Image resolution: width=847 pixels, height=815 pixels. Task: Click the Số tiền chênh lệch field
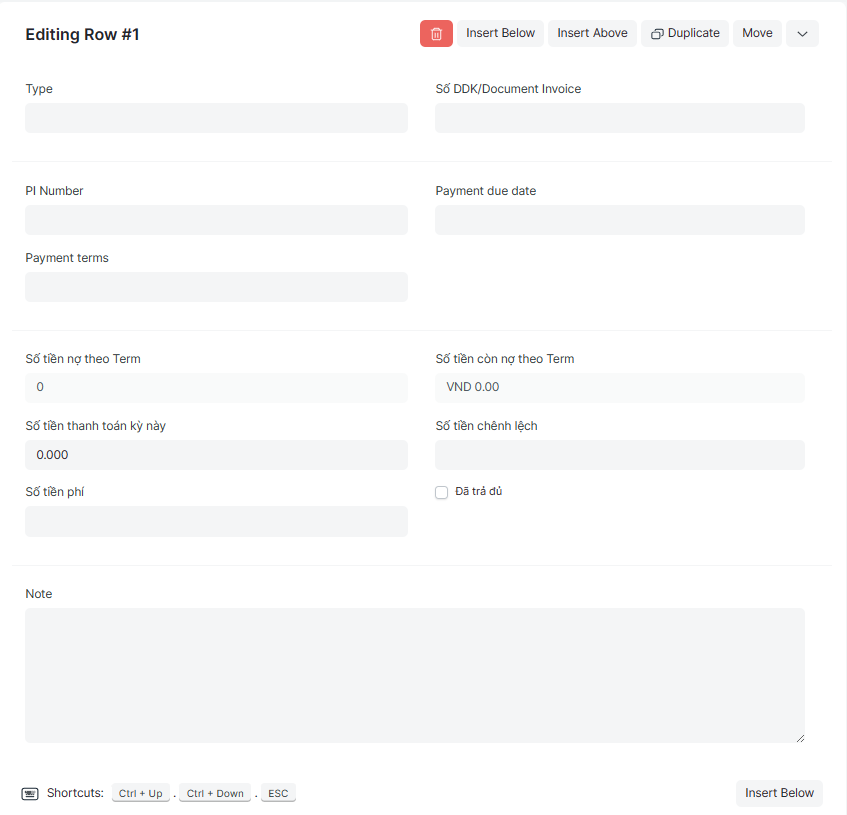pyautogui.click(x=619, y=455)
